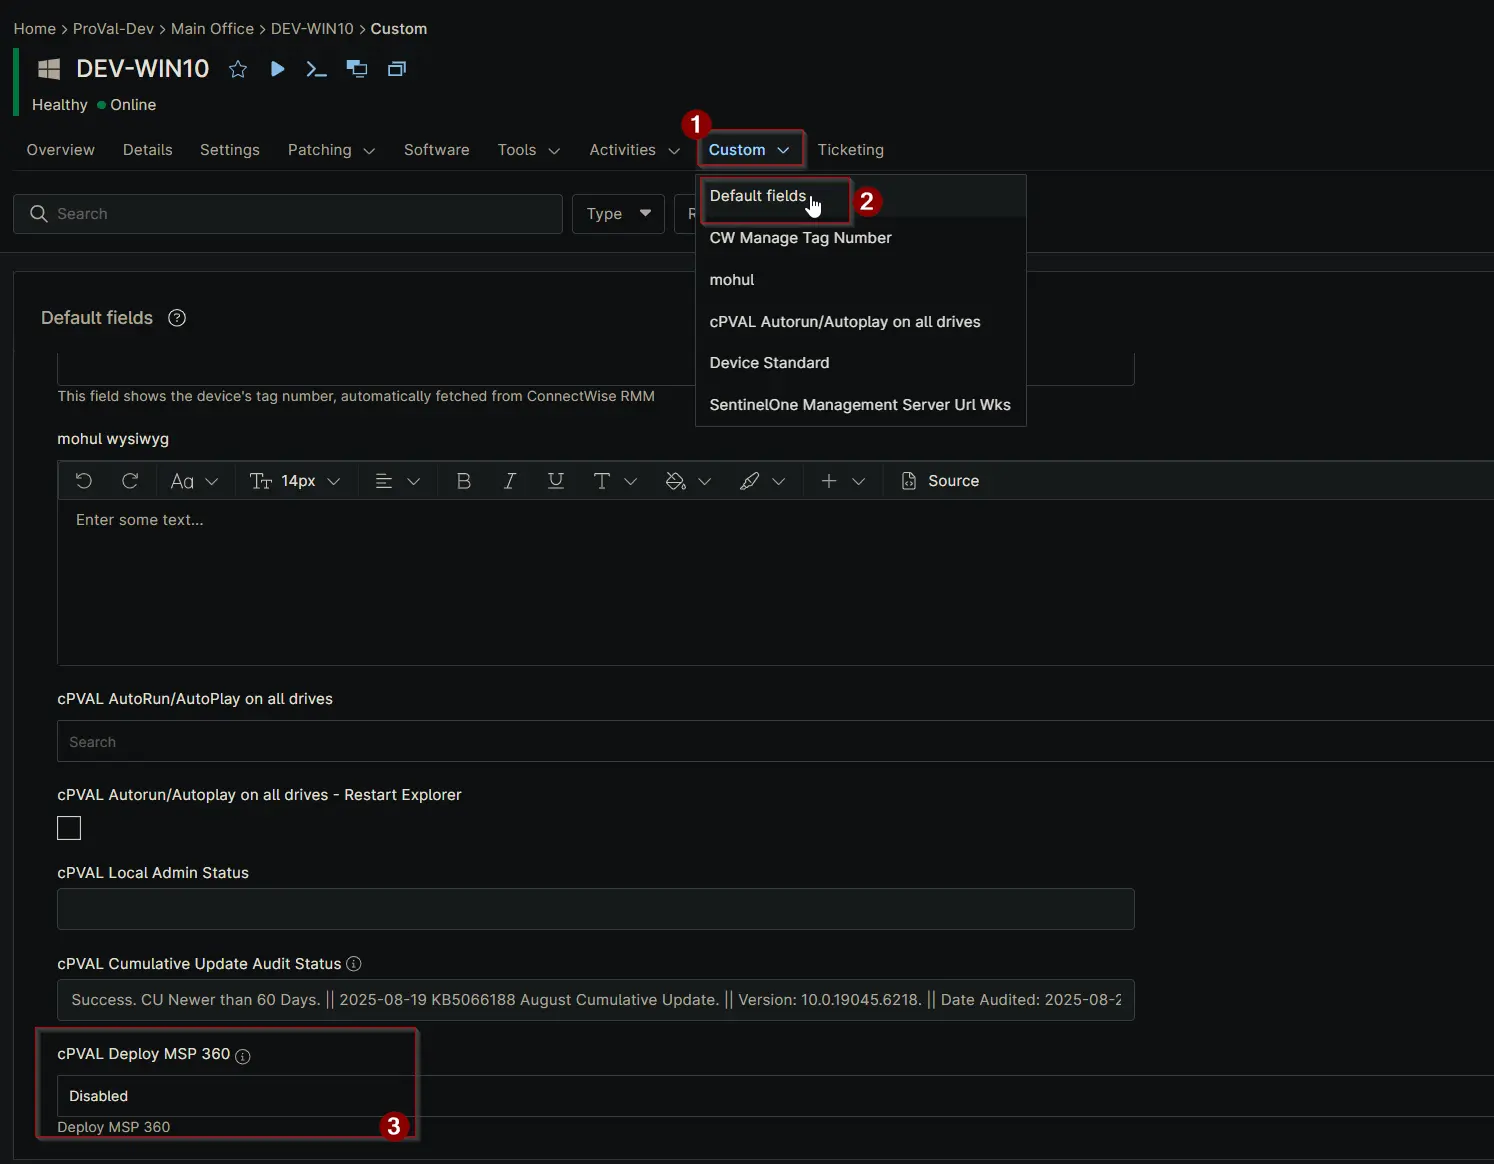Toggle italic formatting in the editor
1494x1164 pixels.
510,481
